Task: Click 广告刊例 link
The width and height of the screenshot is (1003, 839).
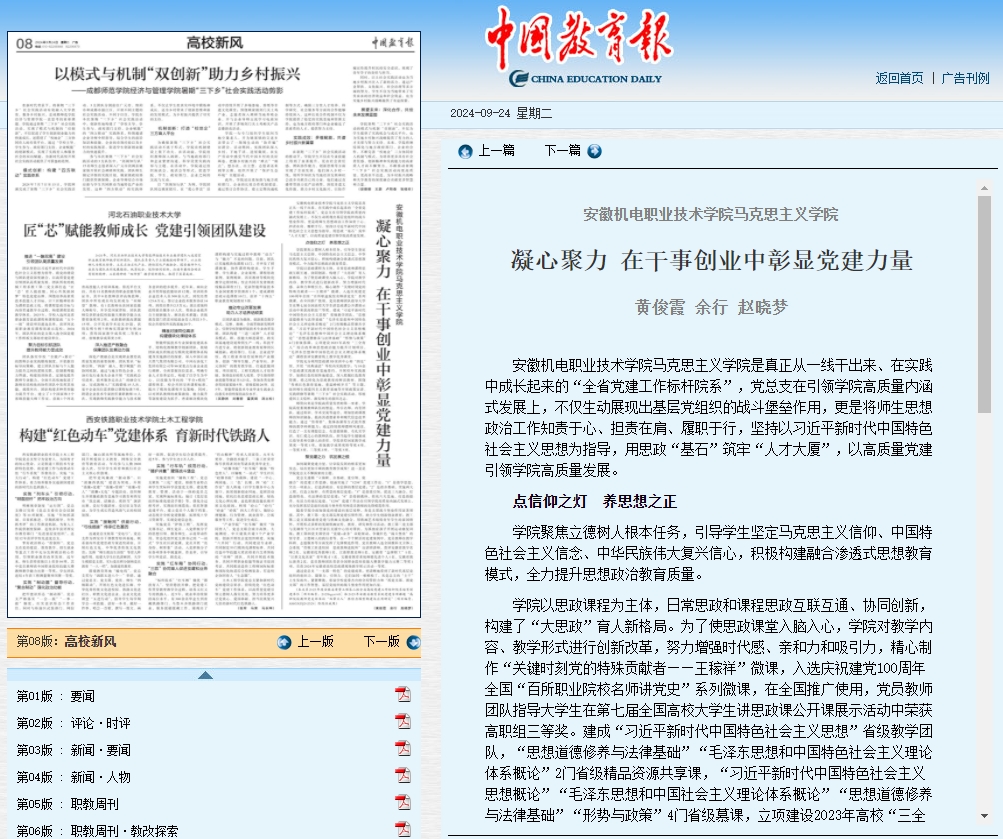Action: 965,78
